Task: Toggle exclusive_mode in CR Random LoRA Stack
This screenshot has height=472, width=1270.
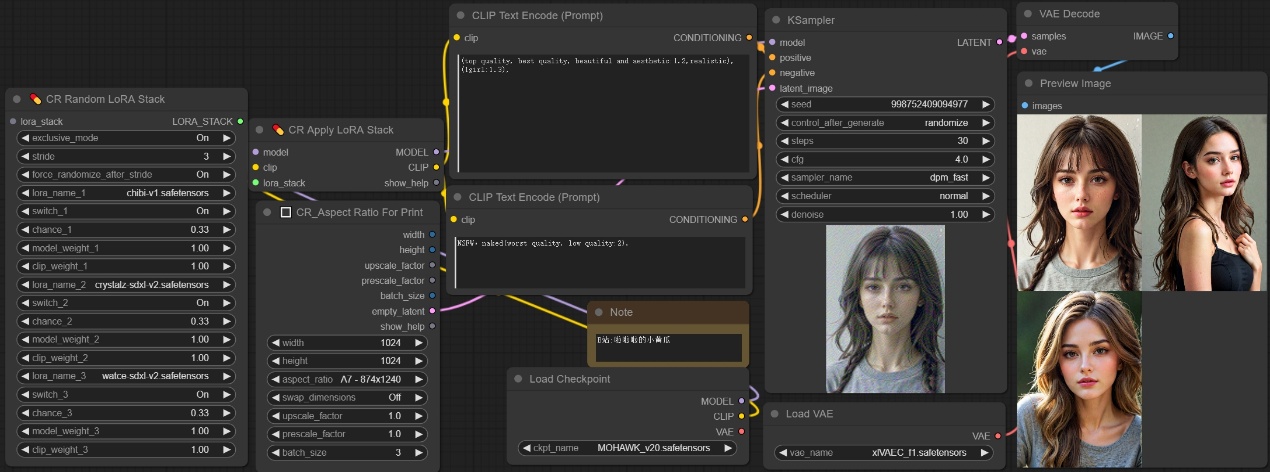Action: pyautogui.click(x=126, y=138)
